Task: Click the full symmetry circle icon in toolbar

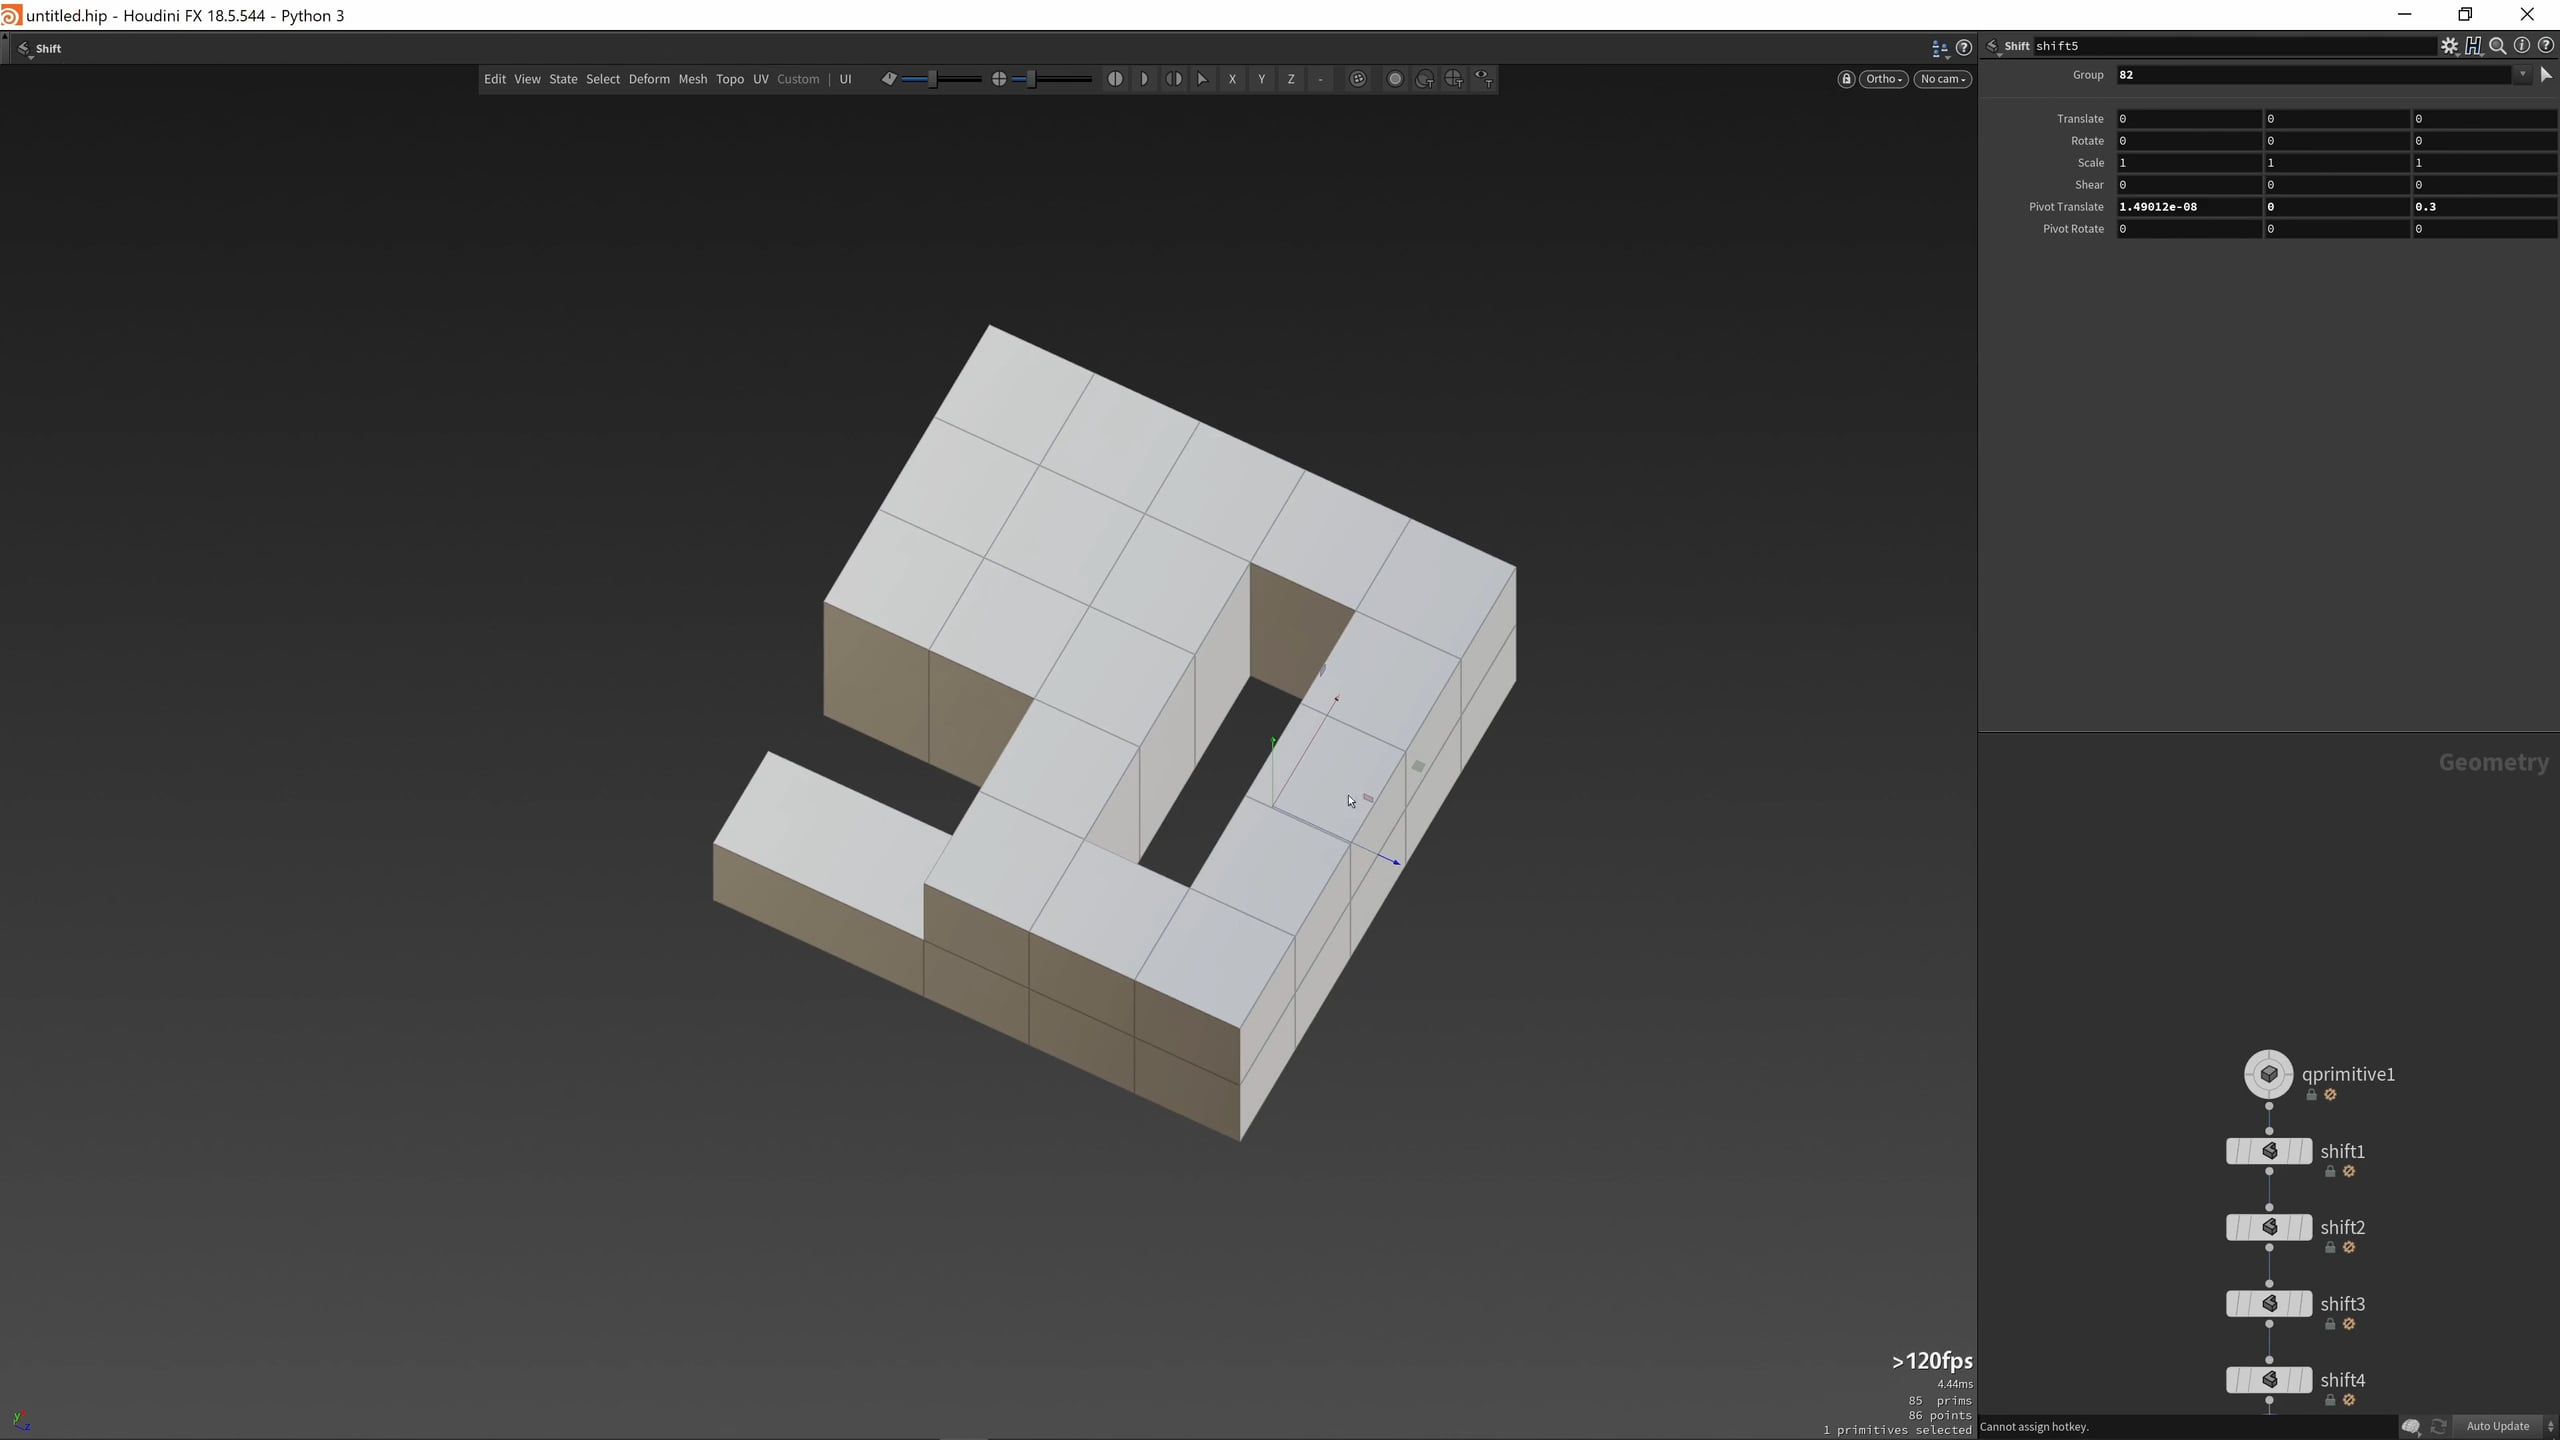Action: pos(1115,79)
